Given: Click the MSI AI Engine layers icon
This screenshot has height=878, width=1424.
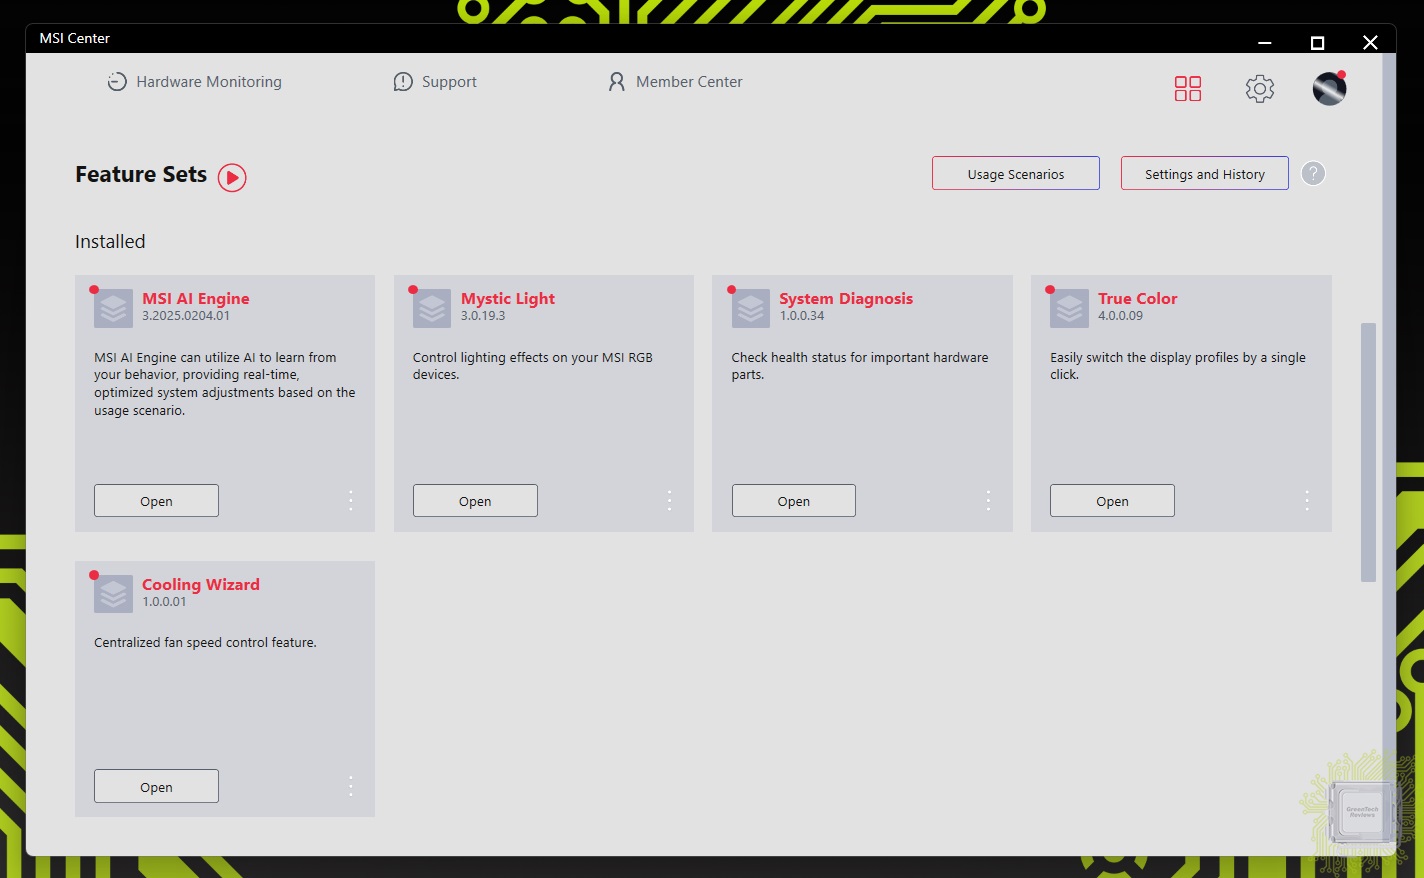Looking at the screenshot, I should pos(113,309).
